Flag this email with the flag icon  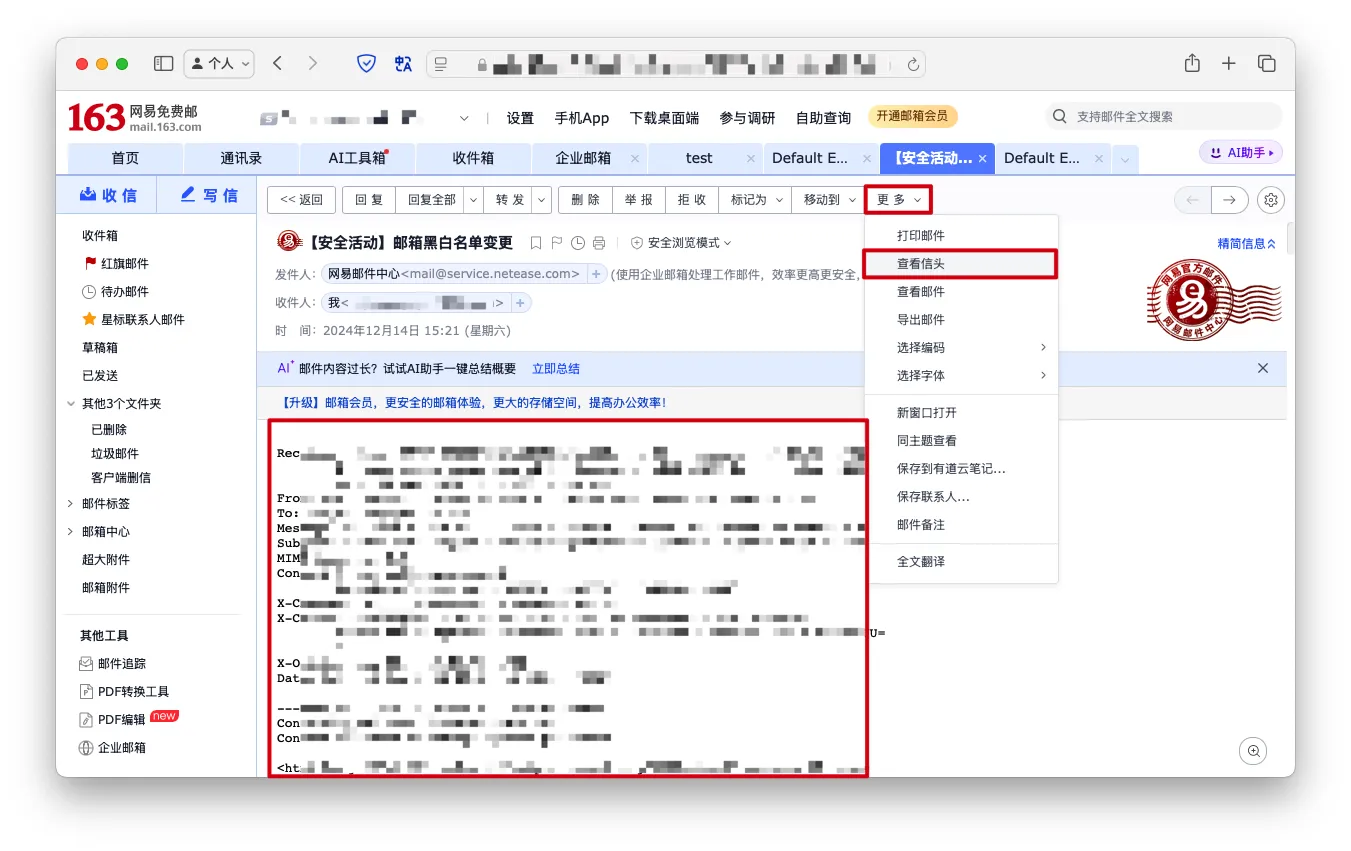pyautogui.click(x=557, y=243)
